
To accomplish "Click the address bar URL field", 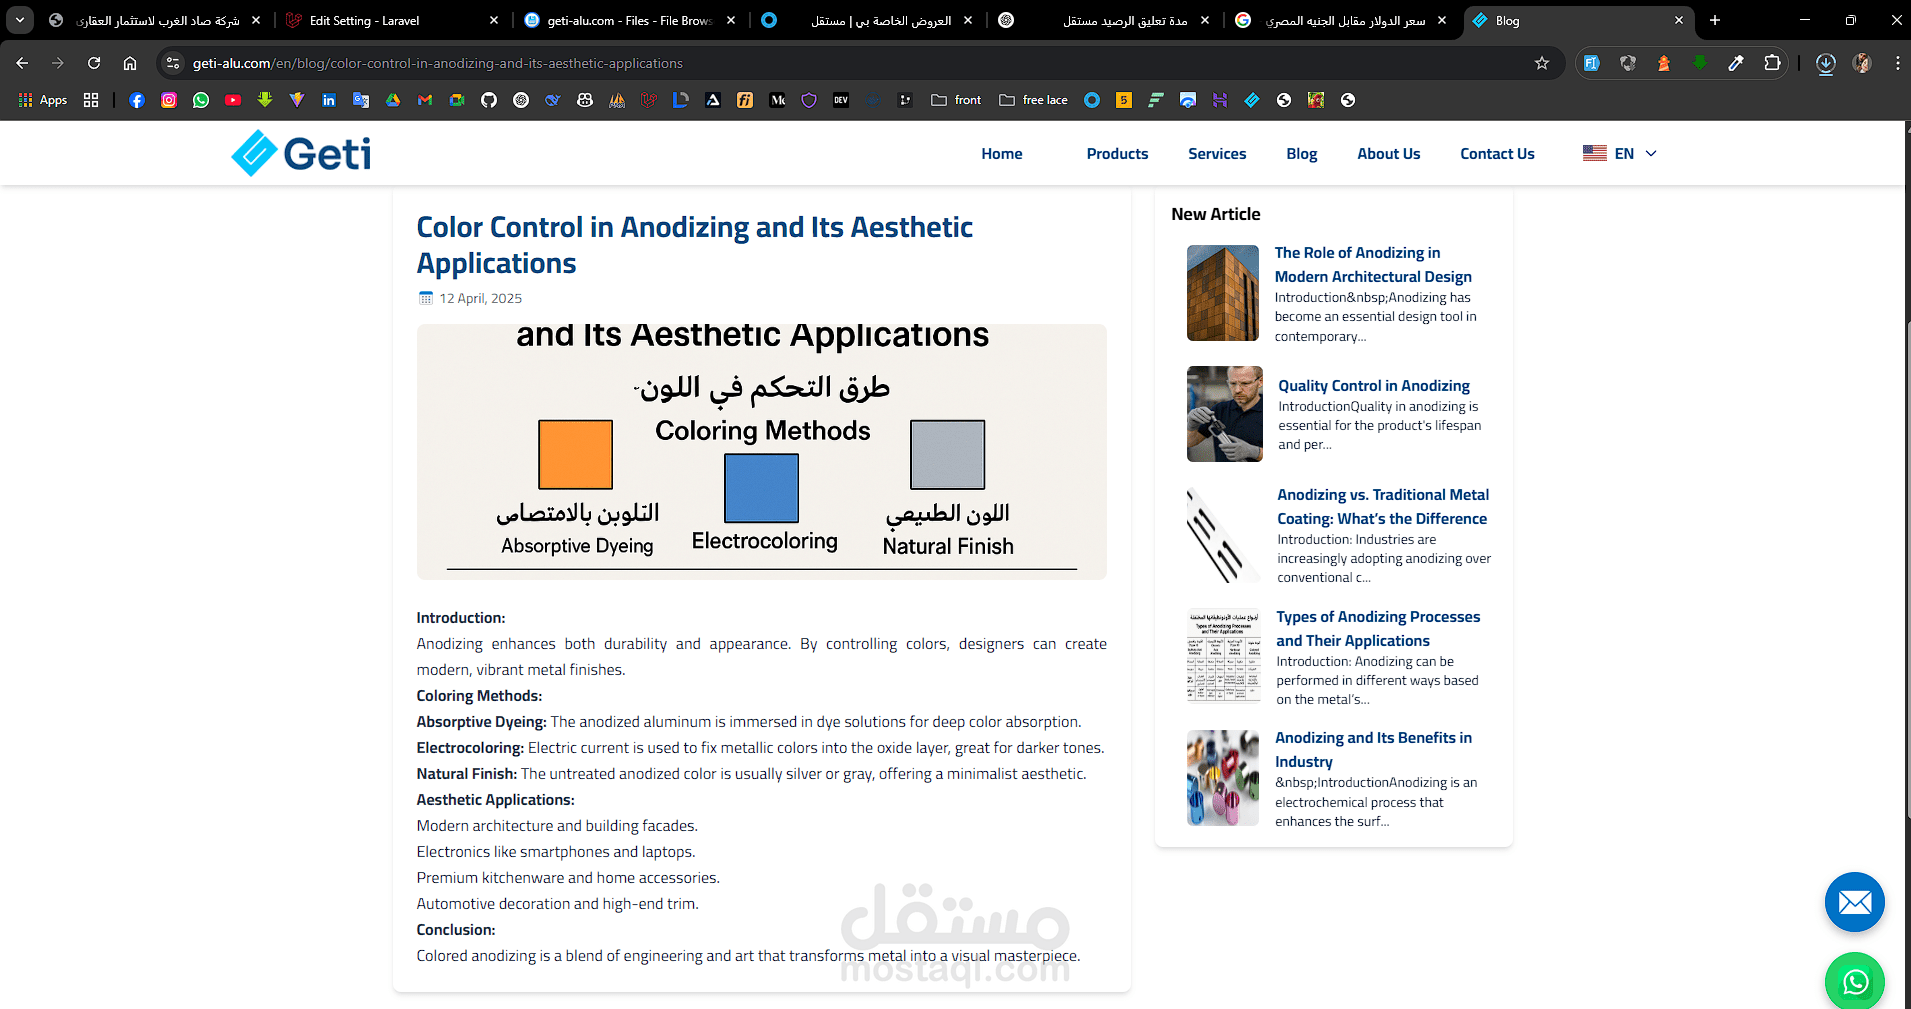I will [x=860, y=63].
